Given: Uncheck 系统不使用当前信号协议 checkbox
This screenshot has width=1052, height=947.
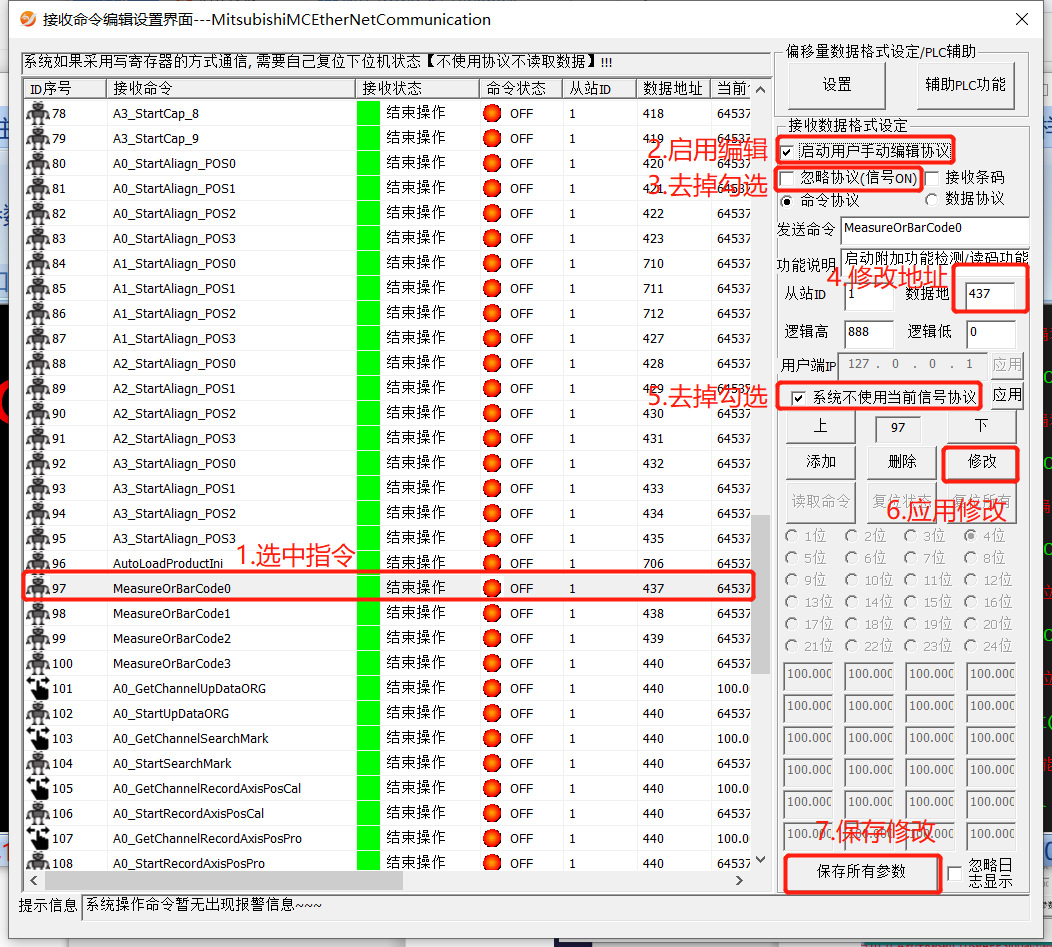Looking at the screenshot, I should [x=798, y=398].
